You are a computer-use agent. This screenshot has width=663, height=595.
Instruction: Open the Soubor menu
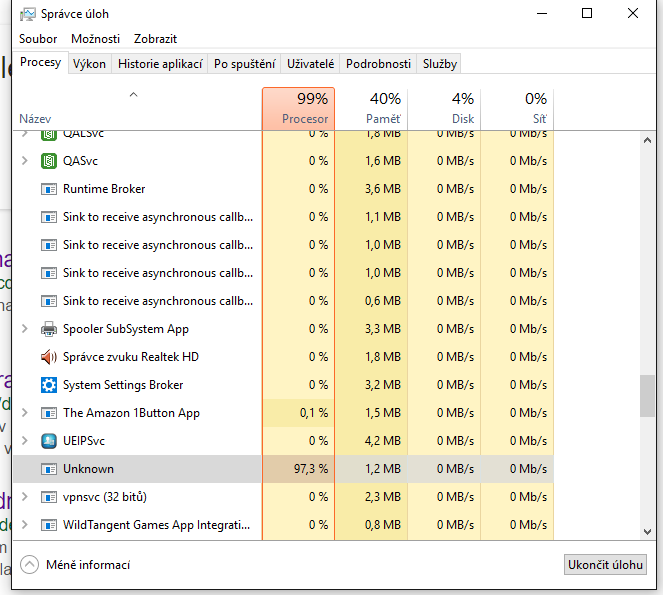pos(38,39)
